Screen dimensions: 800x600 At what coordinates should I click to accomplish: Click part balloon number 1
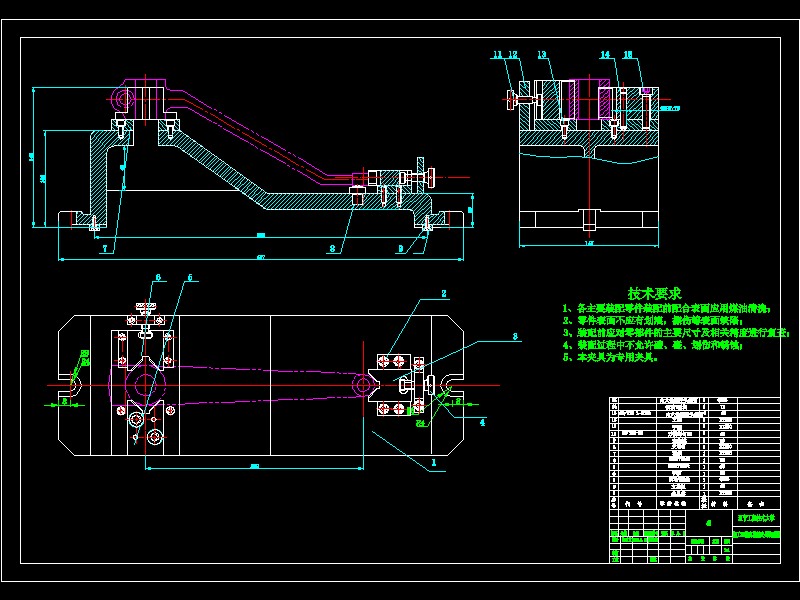(x=434, y=462)
